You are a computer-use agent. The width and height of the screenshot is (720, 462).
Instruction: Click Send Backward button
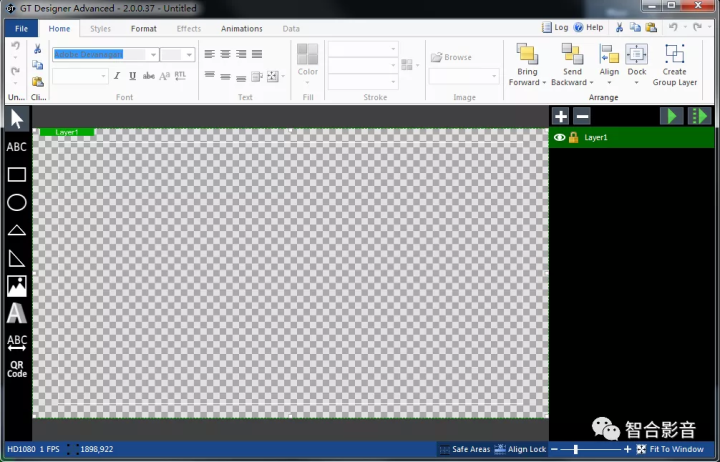(x=572, y=65)
